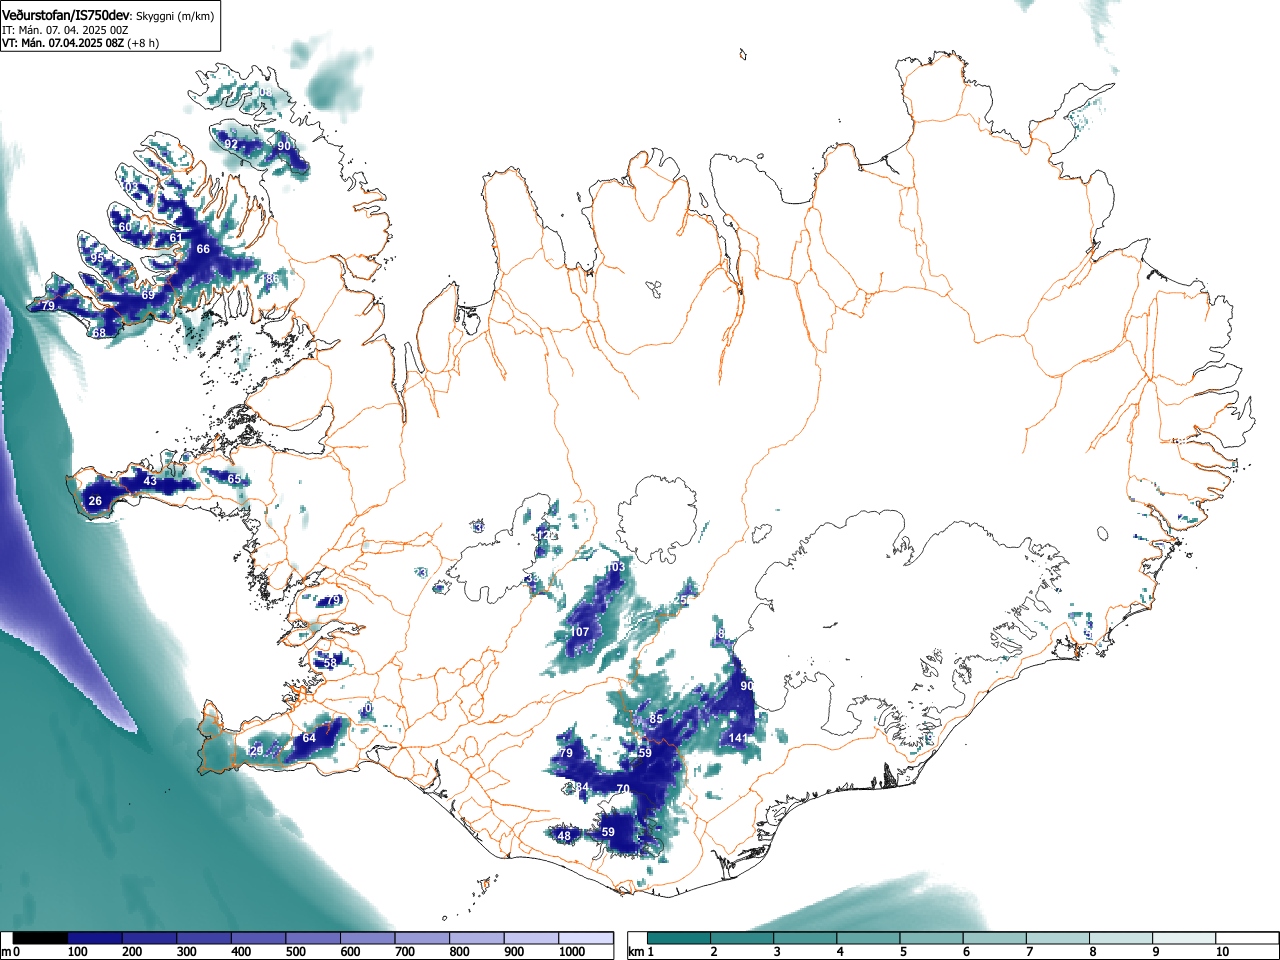
Task: Click the visibility value 58 on the map
Action: (330, 662)
